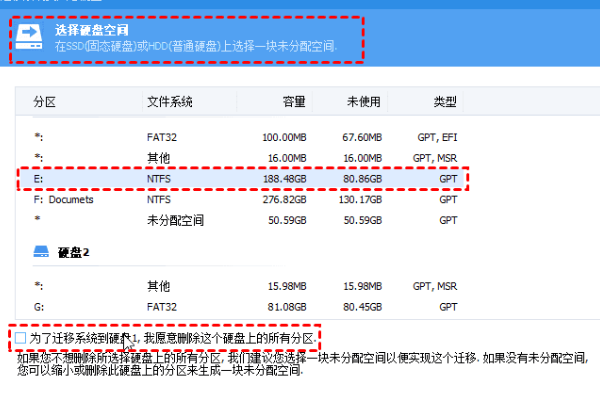Select the G: FAT32 partition row
The height and width of the screenshot is (395, 600).
pyautogui.click(x=242, y=307)
